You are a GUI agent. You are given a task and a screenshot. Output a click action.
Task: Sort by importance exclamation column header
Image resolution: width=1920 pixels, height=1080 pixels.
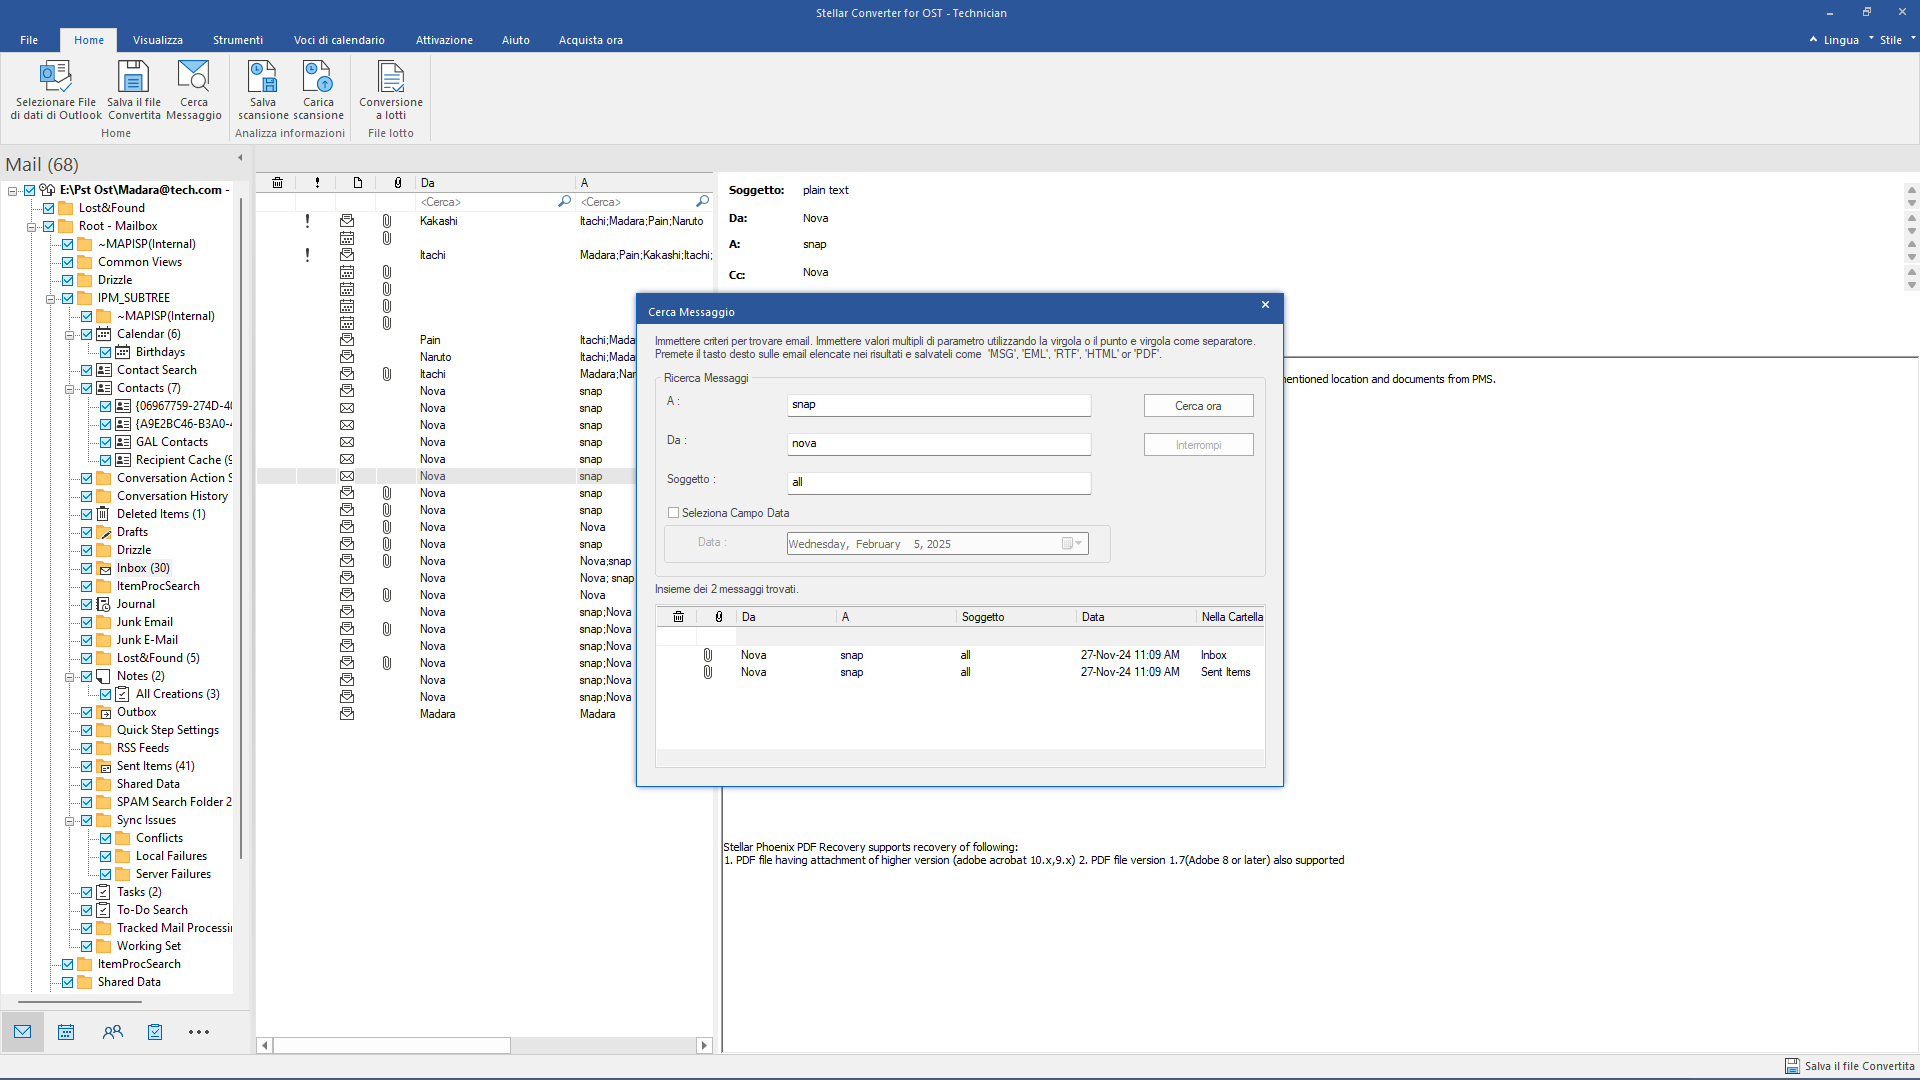[317, 183]
